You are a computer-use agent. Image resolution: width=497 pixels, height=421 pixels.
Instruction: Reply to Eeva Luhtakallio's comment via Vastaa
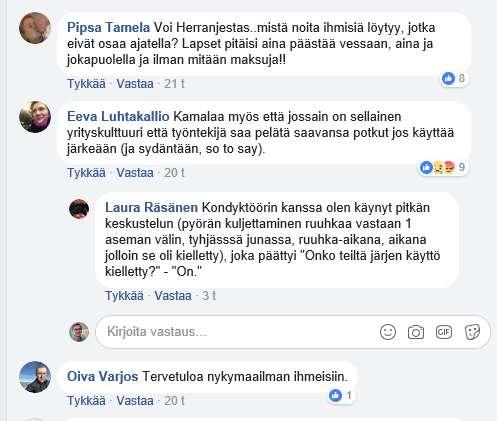135,173
